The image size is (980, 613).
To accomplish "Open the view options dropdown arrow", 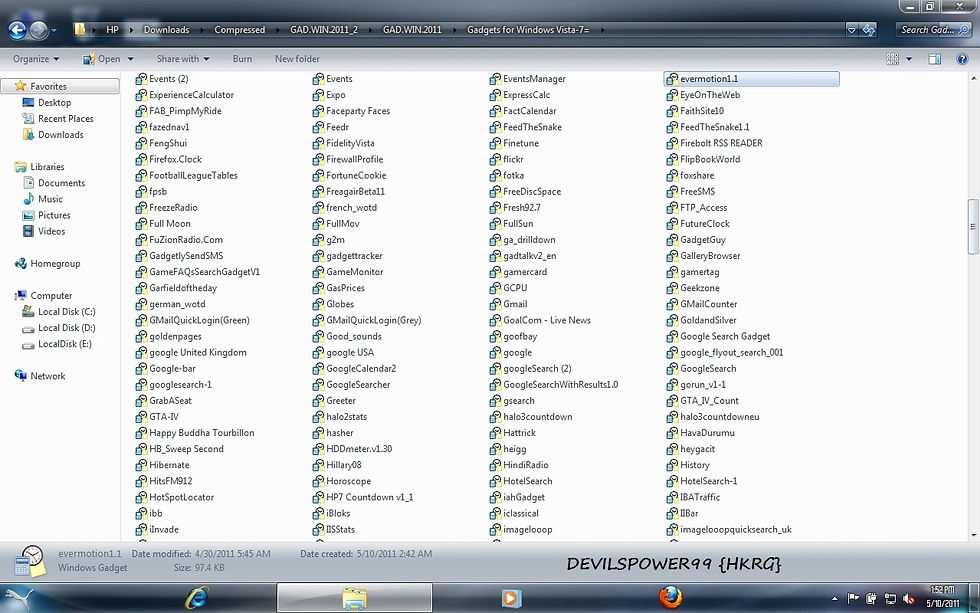I will 909,59.
